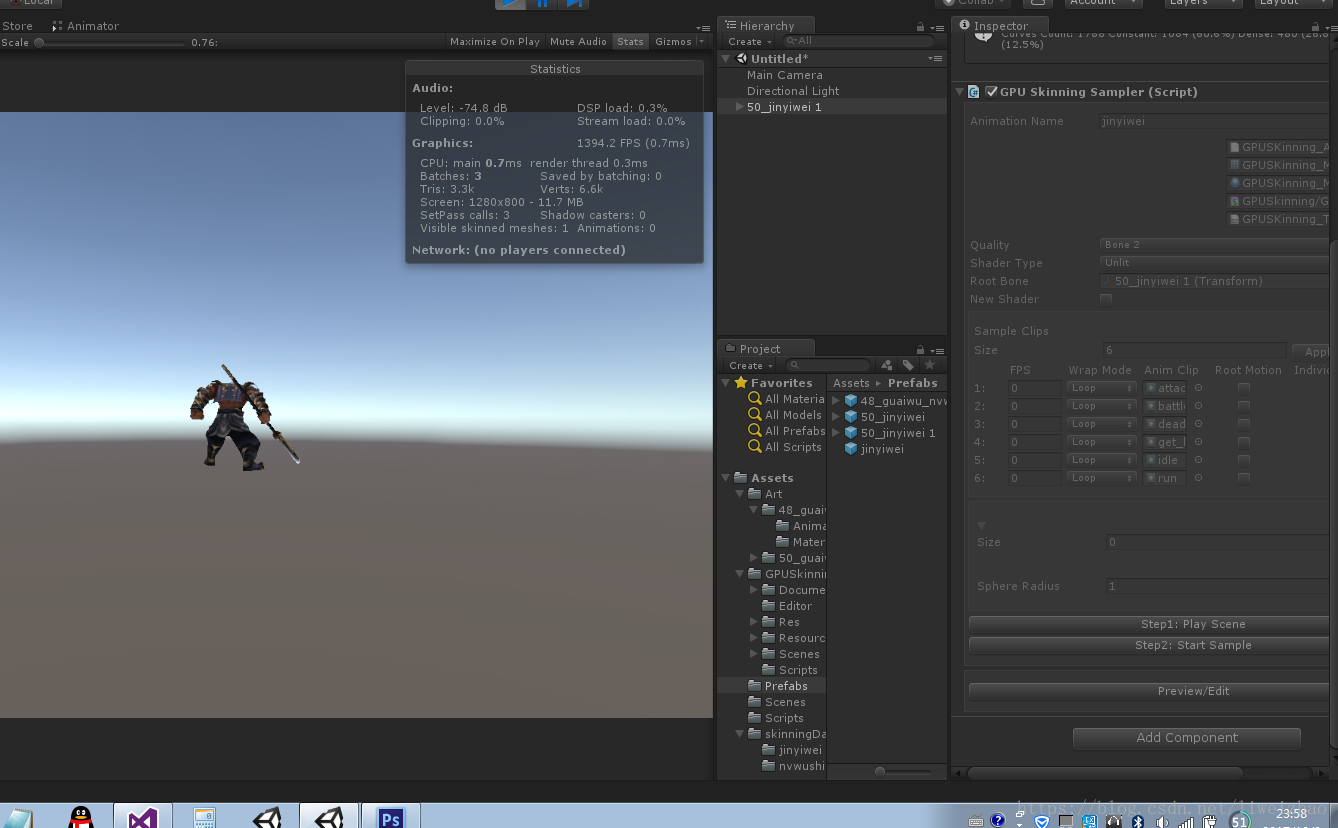Click the Hierarchy search field
This screenshot has height=828, width=1338.
tap(858, 42)
